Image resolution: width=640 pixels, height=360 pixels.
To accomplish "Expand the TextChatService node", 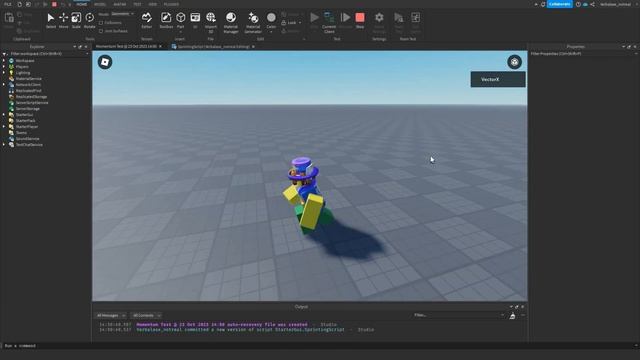I will pos(4,144).
